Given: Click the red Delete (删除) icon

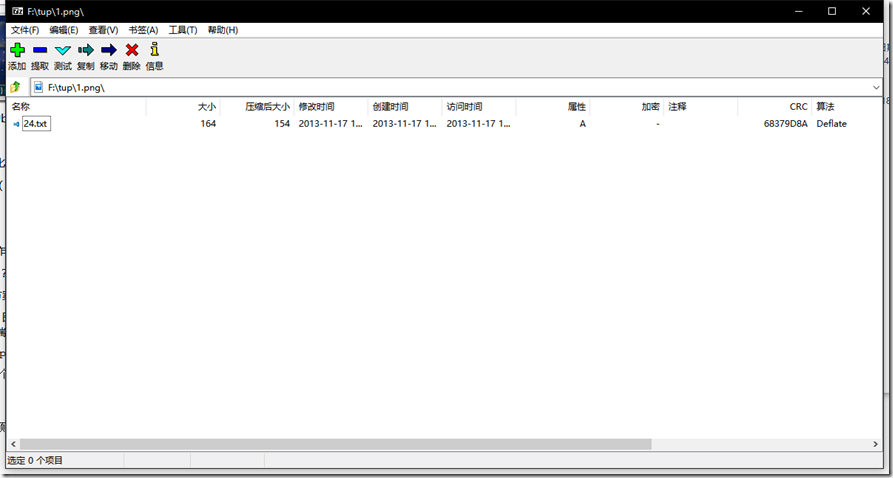Looking at the screenshot, I should 132,50.
